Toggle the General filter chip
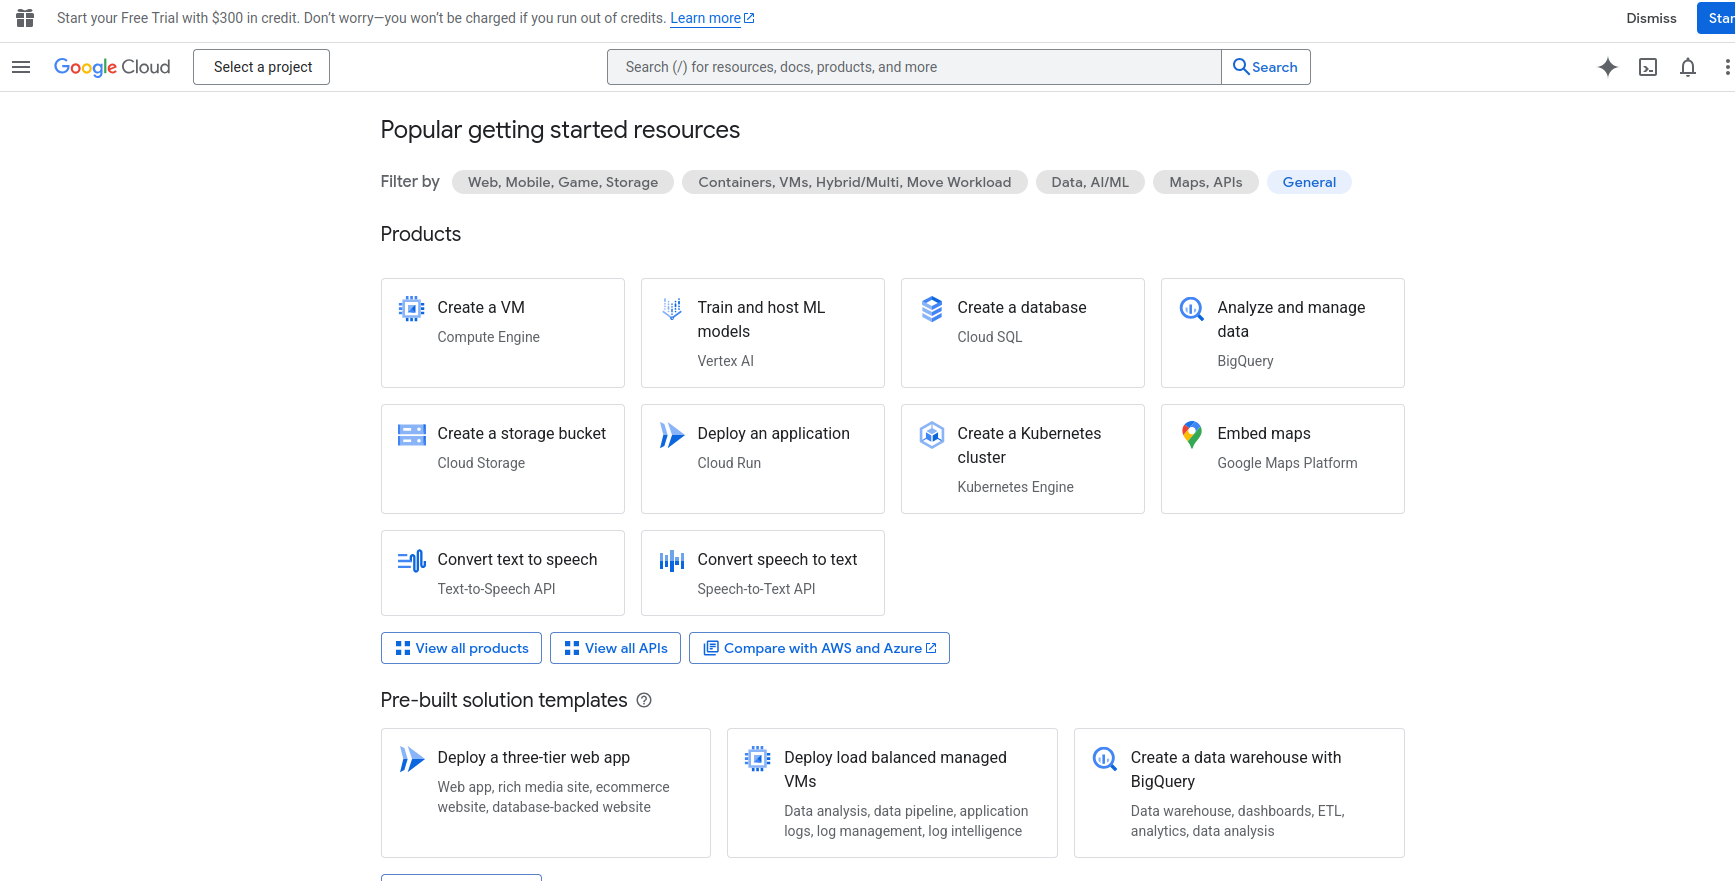The image size is (1735, 881). click(x=1309, y=182)
